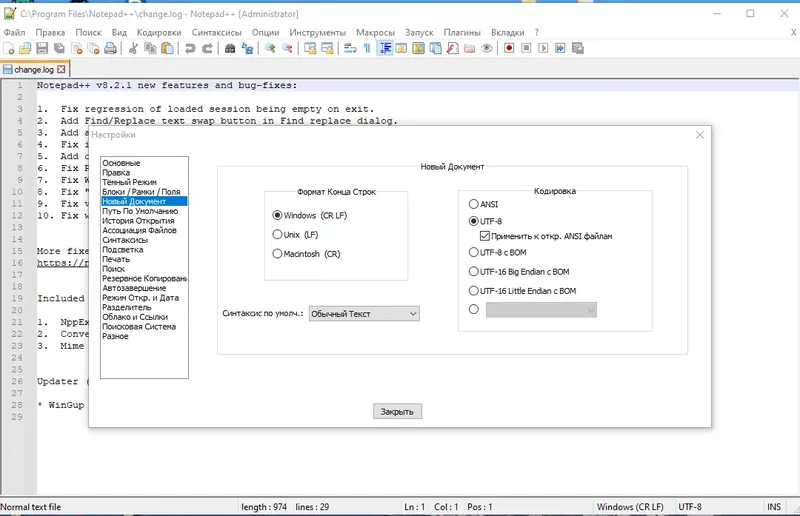Open the Синтаксисы menu
This screenshot has height=516, width=800.
pos(216,32)
